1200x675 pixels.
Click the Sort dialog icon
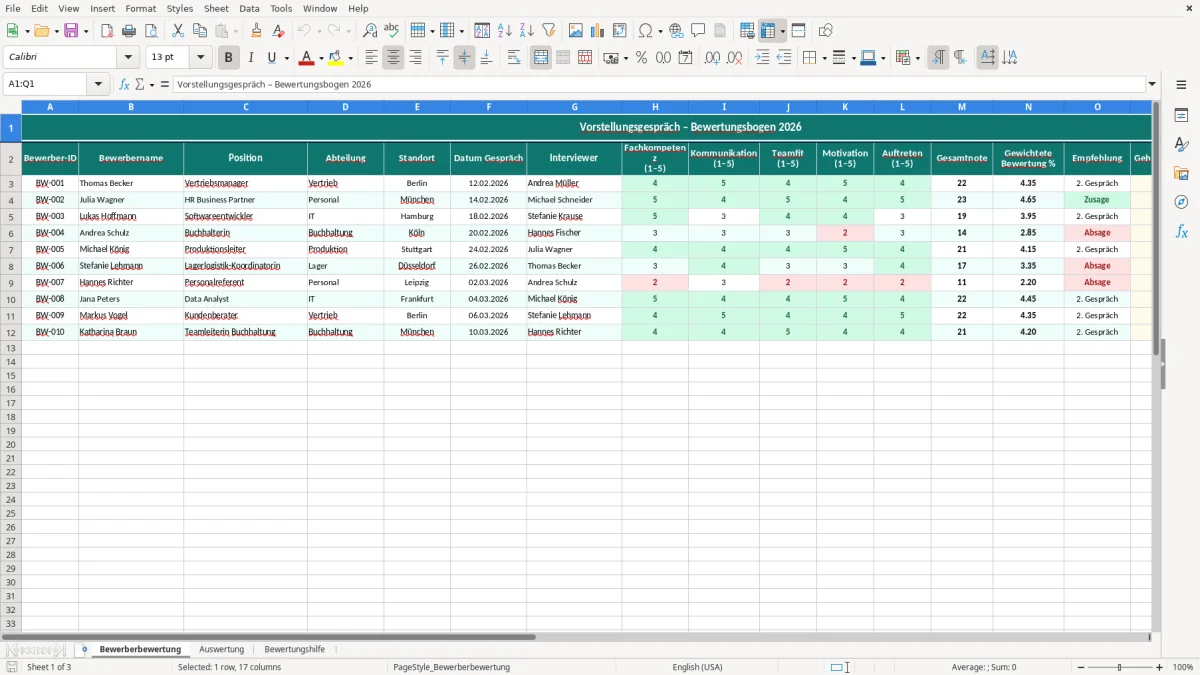[482, 31]
